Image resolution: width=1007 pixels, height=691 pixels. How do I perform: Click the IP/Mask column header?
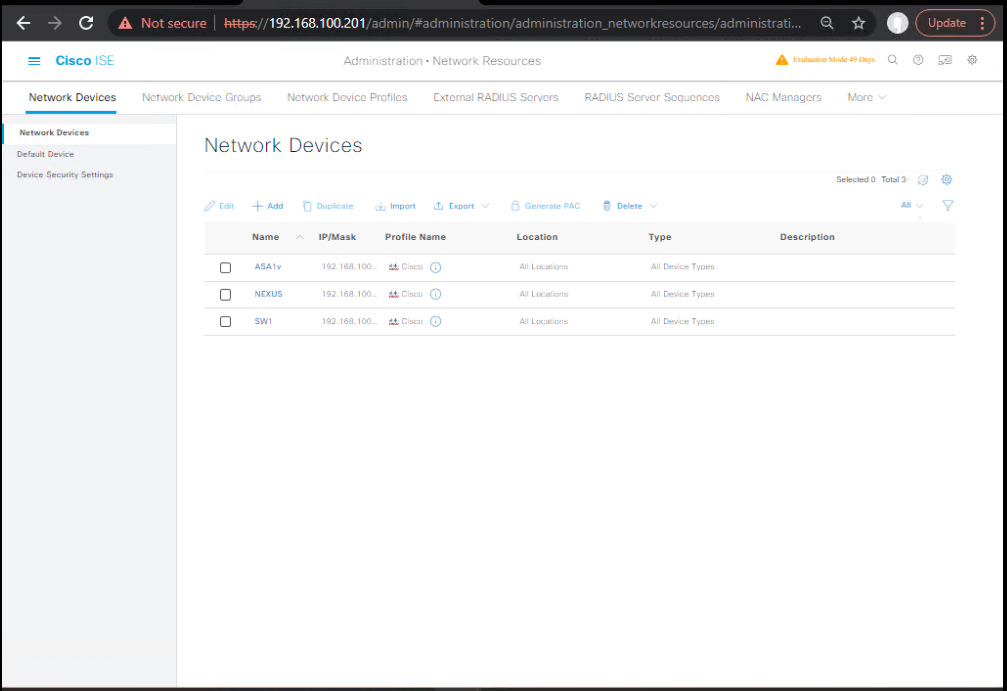coord(337,237)
